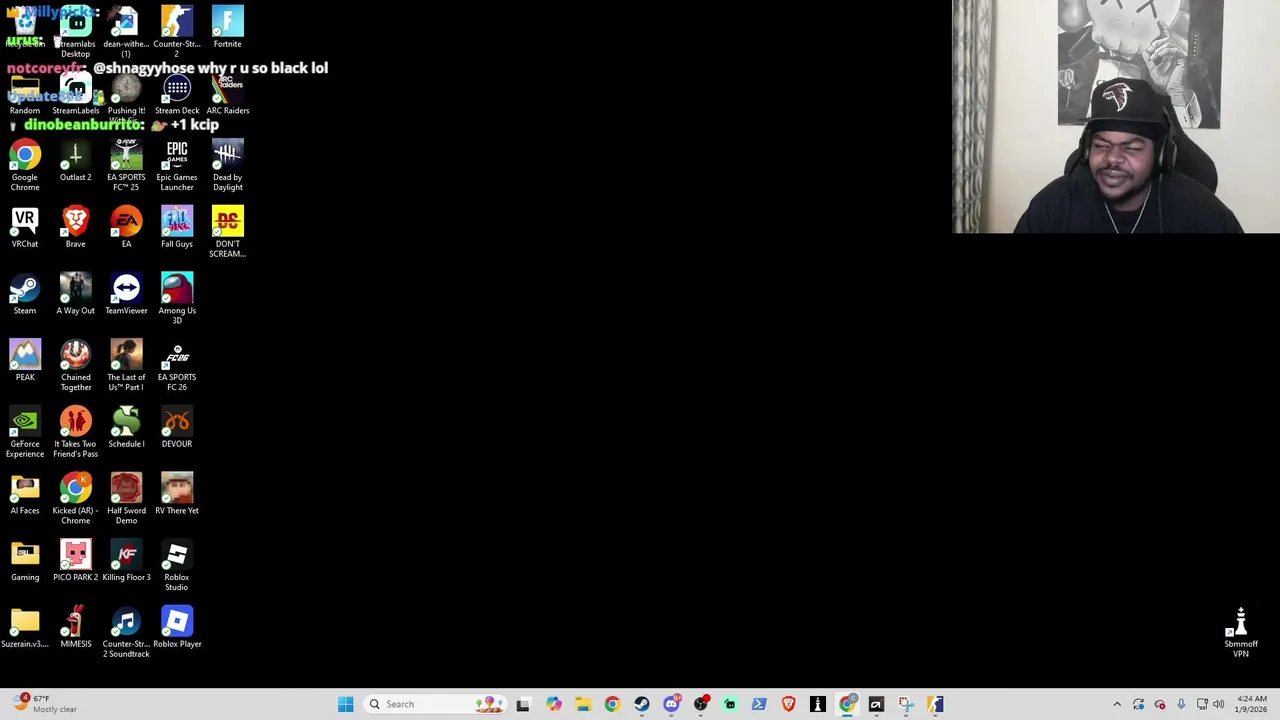Select It Takes Two Friend's Pass icon

(x=75, y=432)
